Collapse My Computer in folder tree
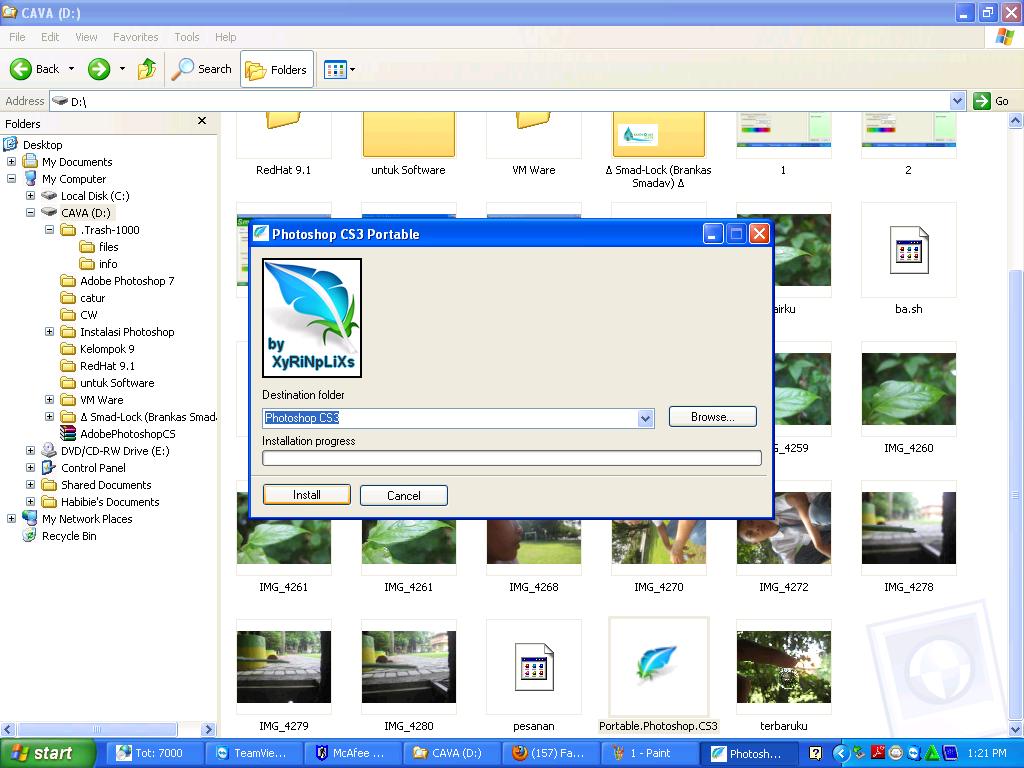 pyautogui.click(x=11, y=178)
